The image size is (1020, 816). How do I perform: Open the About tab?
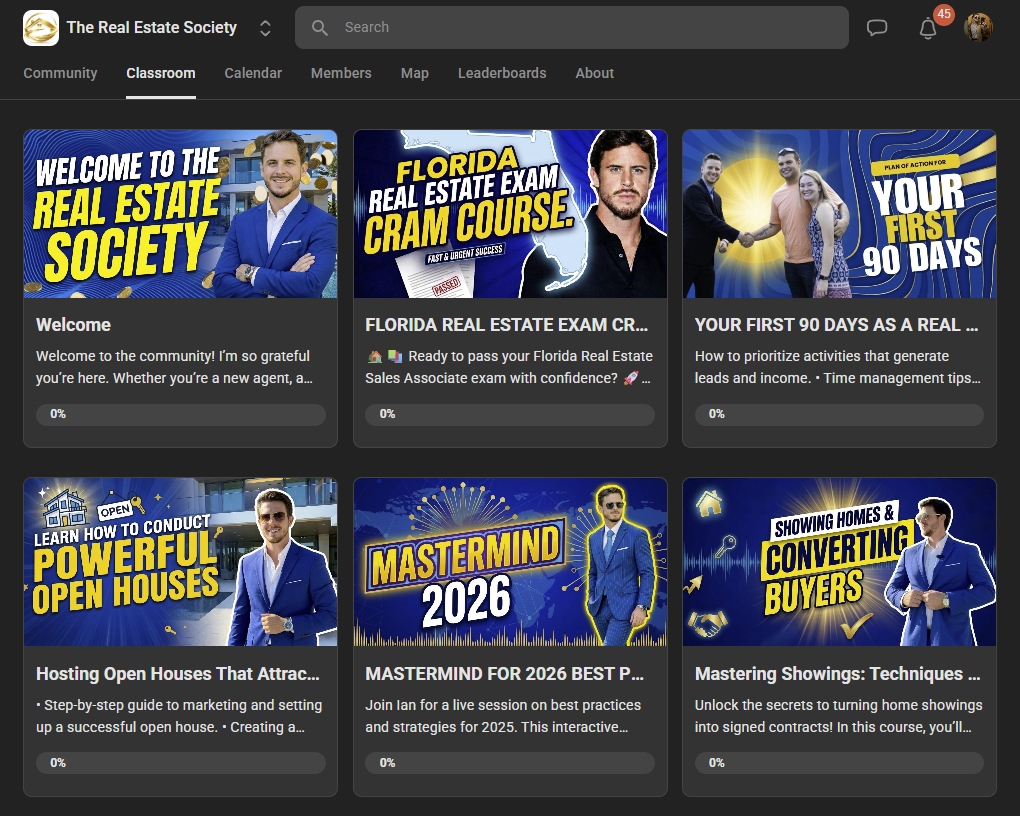(595, 73)
